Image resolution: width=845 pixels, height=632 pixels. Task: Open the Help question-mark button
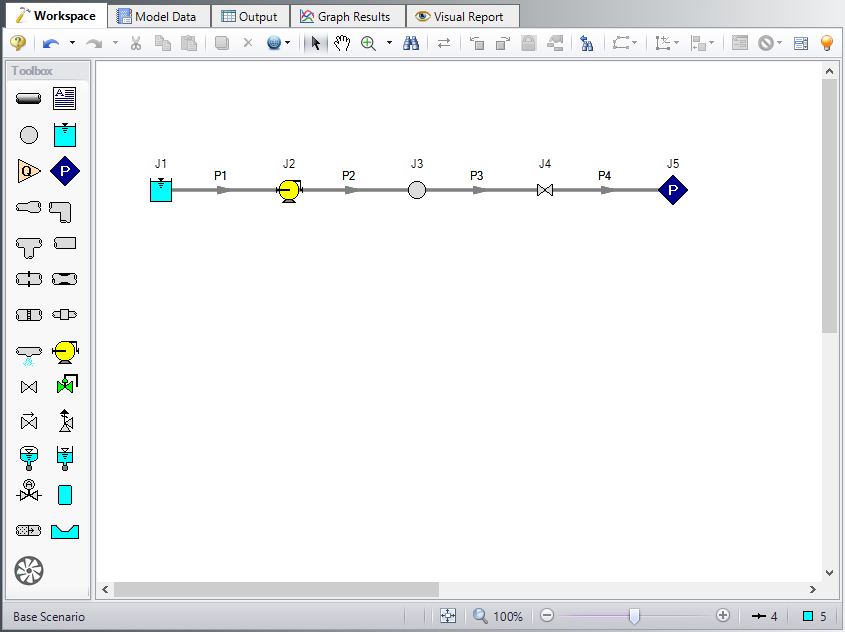tap(18, 43)
